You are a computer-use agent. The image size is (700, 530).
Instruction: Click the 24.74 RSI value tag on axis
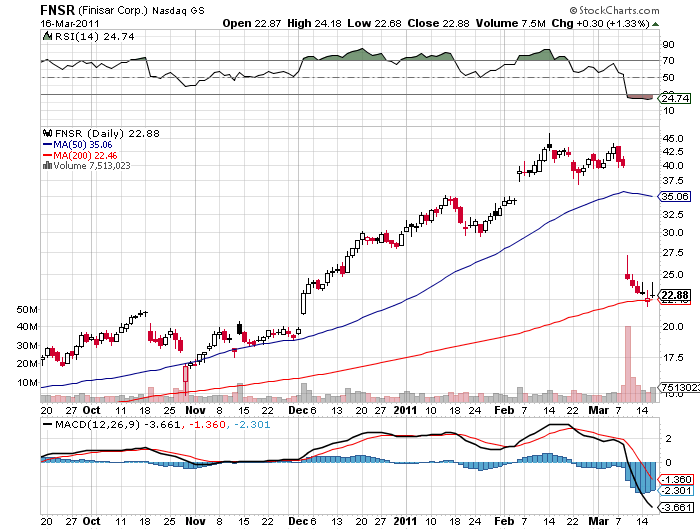click(675, 98)
